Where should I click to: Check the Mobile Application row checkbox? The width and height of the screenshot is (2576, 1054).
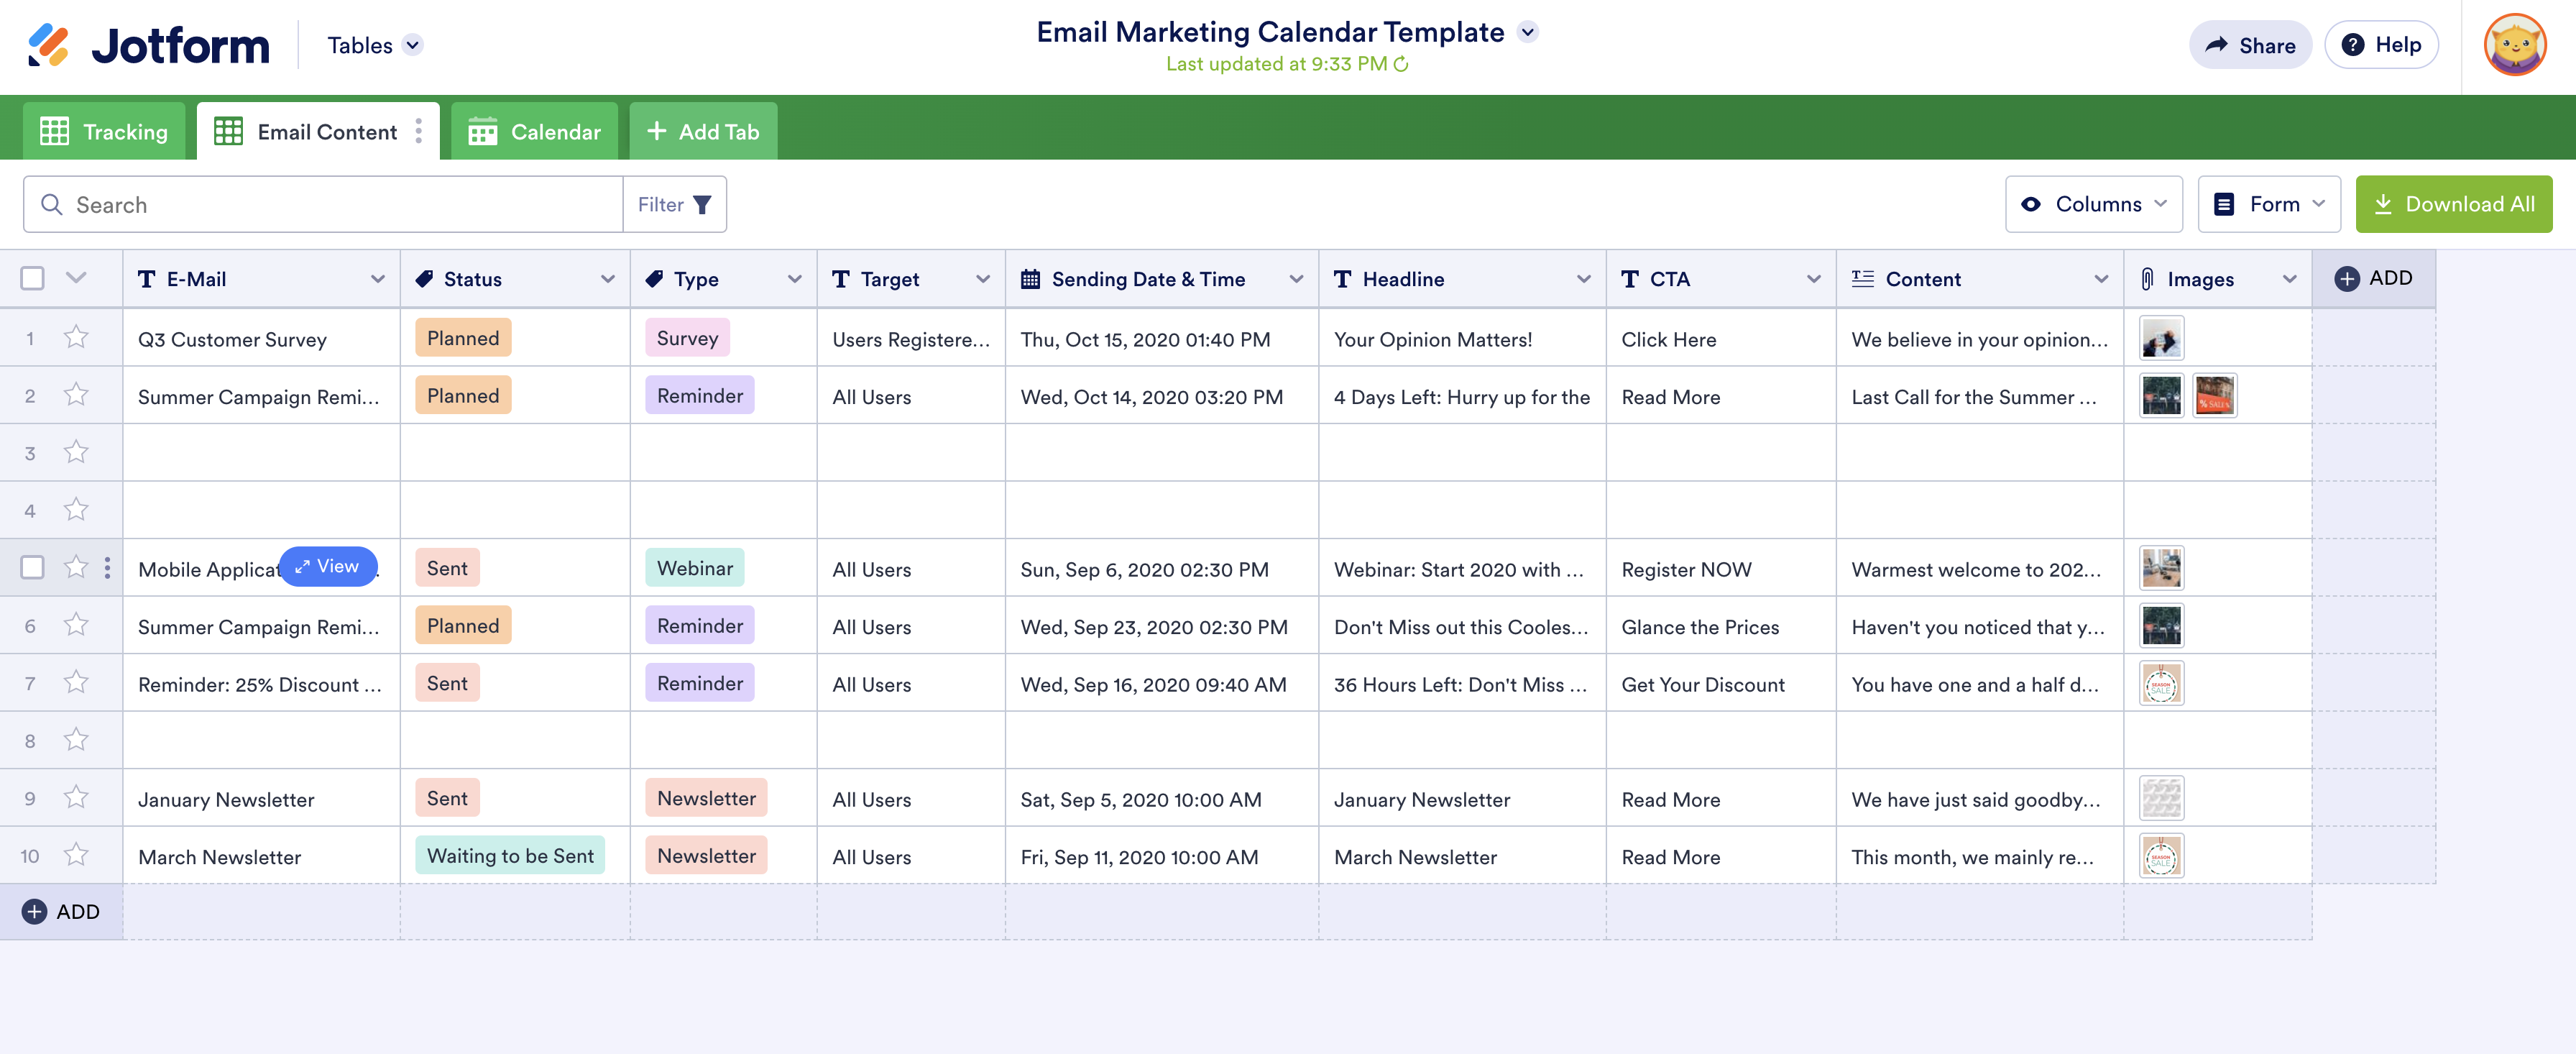(x=32, y=568)
